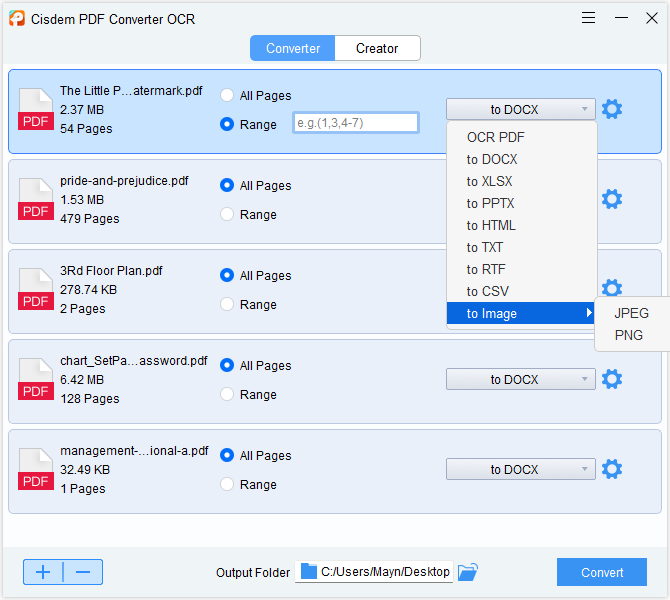Image resolution: width=670 pixels, height=600 pixels.
Task: Click the 479 Pages label
Action: coord(90,219)
